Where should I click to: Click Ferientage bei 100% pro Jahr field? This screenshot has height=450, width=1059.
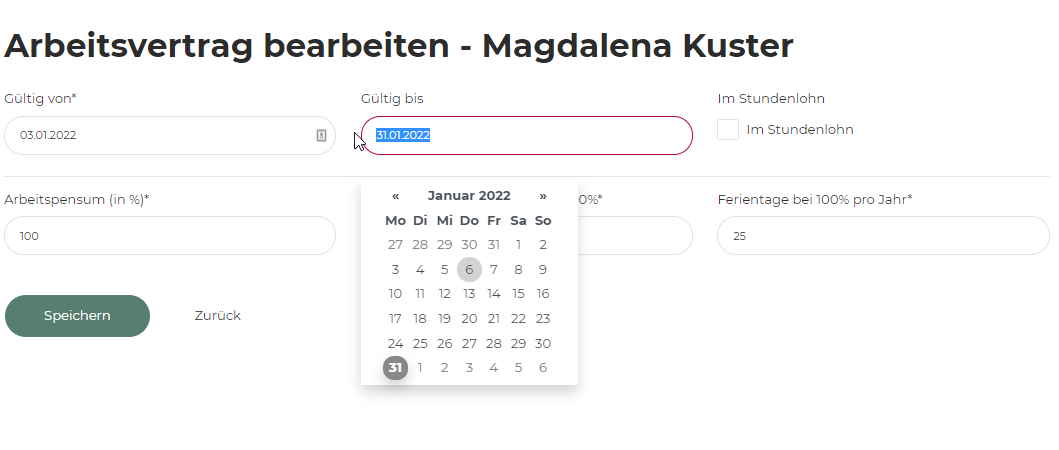tap(882, 236)
